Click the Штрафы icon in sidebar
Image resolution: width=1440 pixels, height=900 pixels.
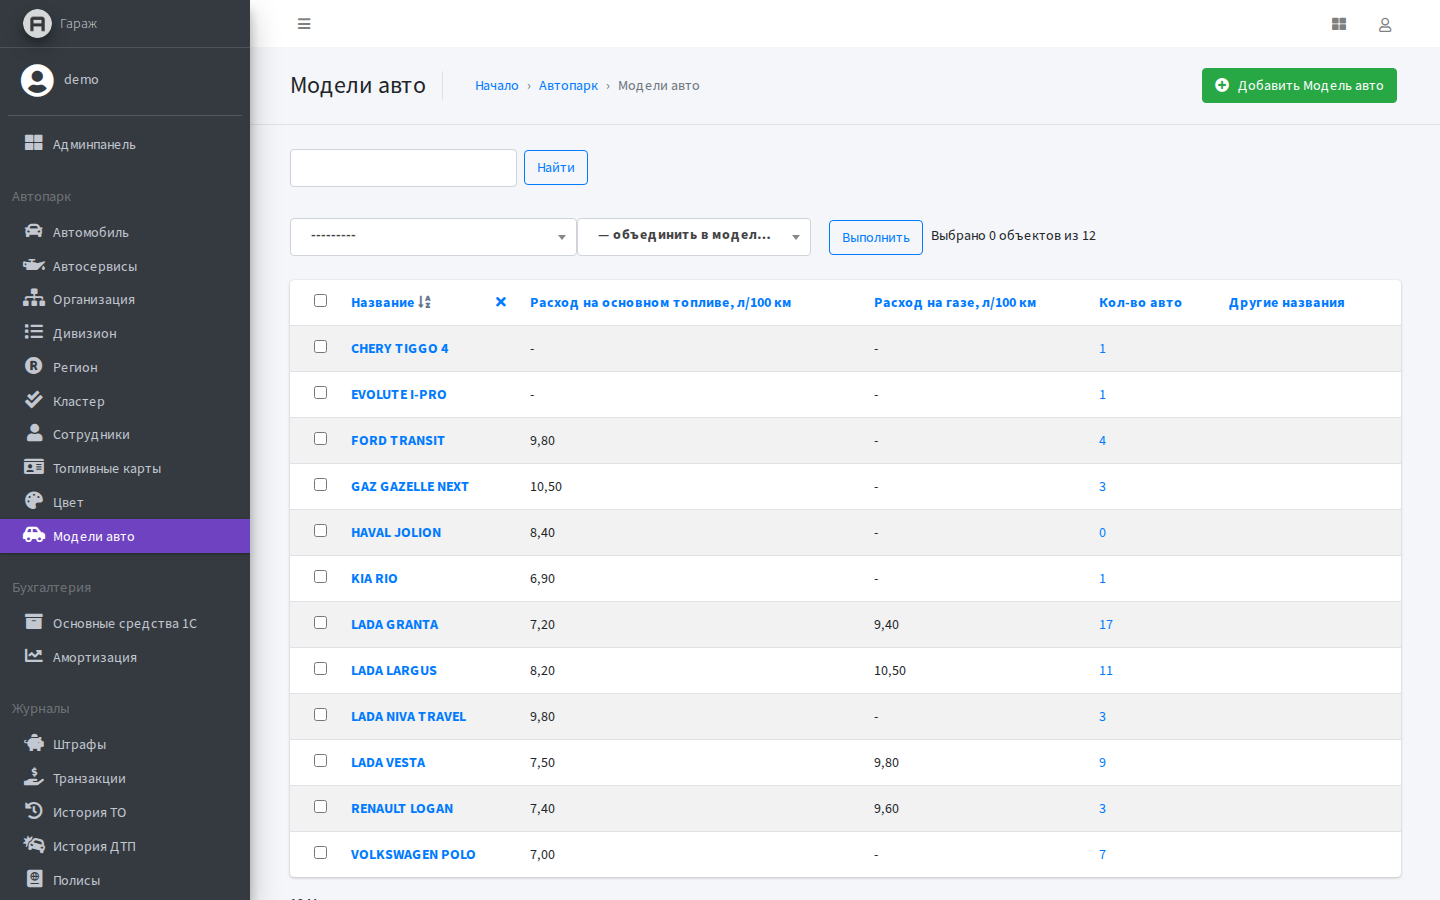click(34, 743)
